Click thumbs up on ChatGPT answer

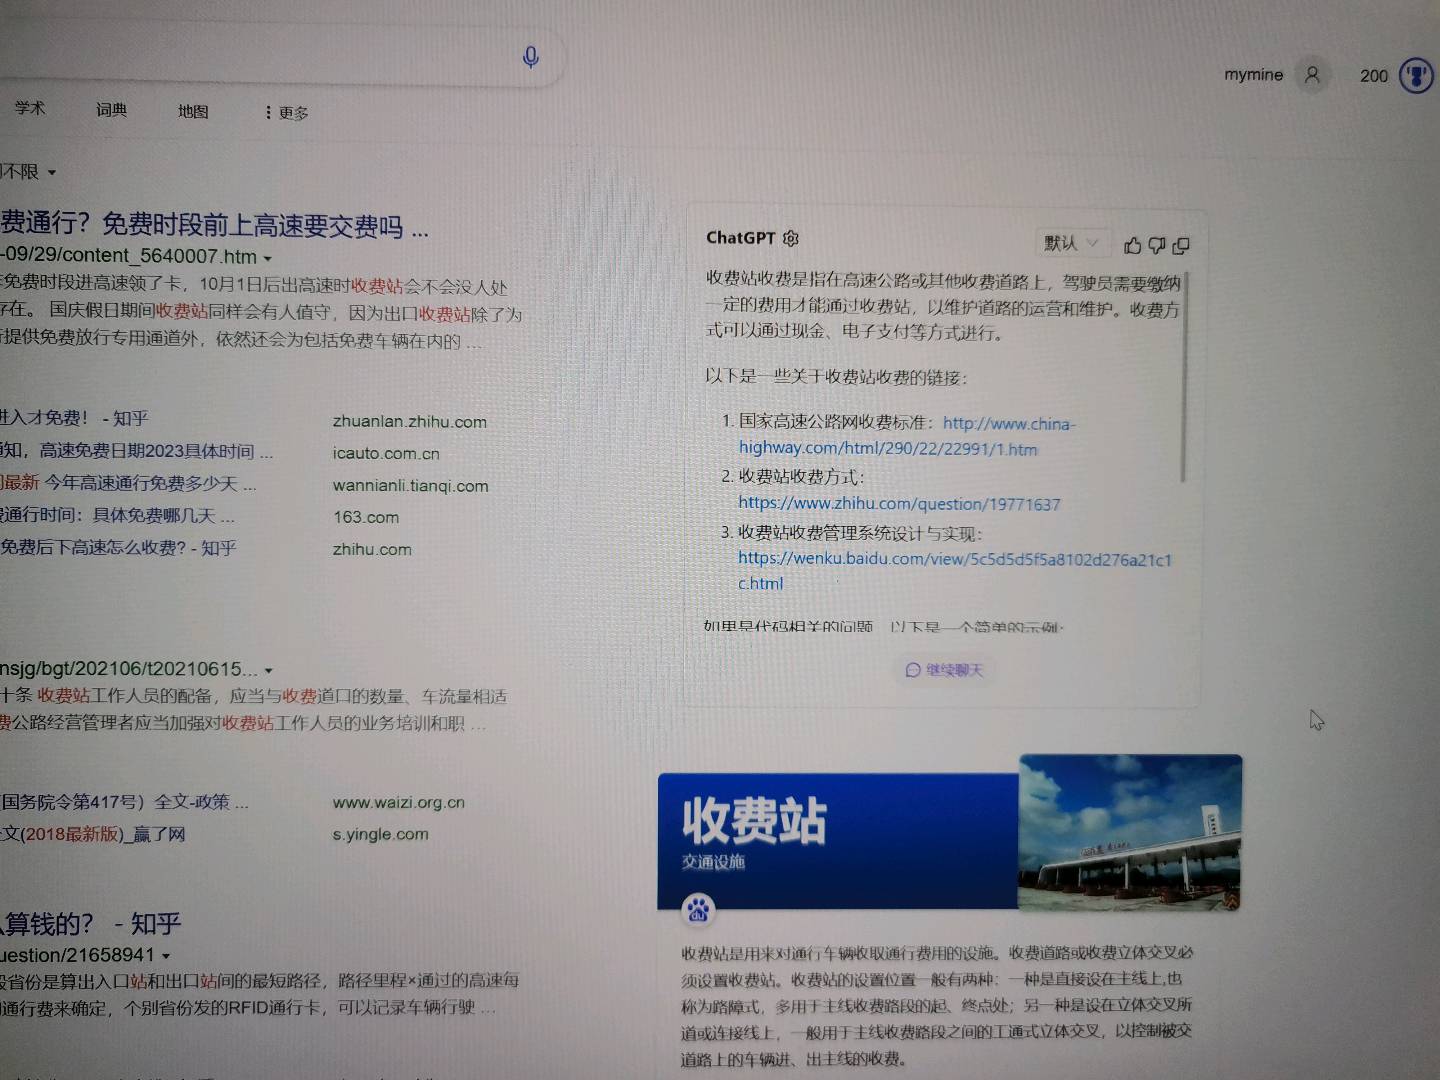click(1132, 245)
